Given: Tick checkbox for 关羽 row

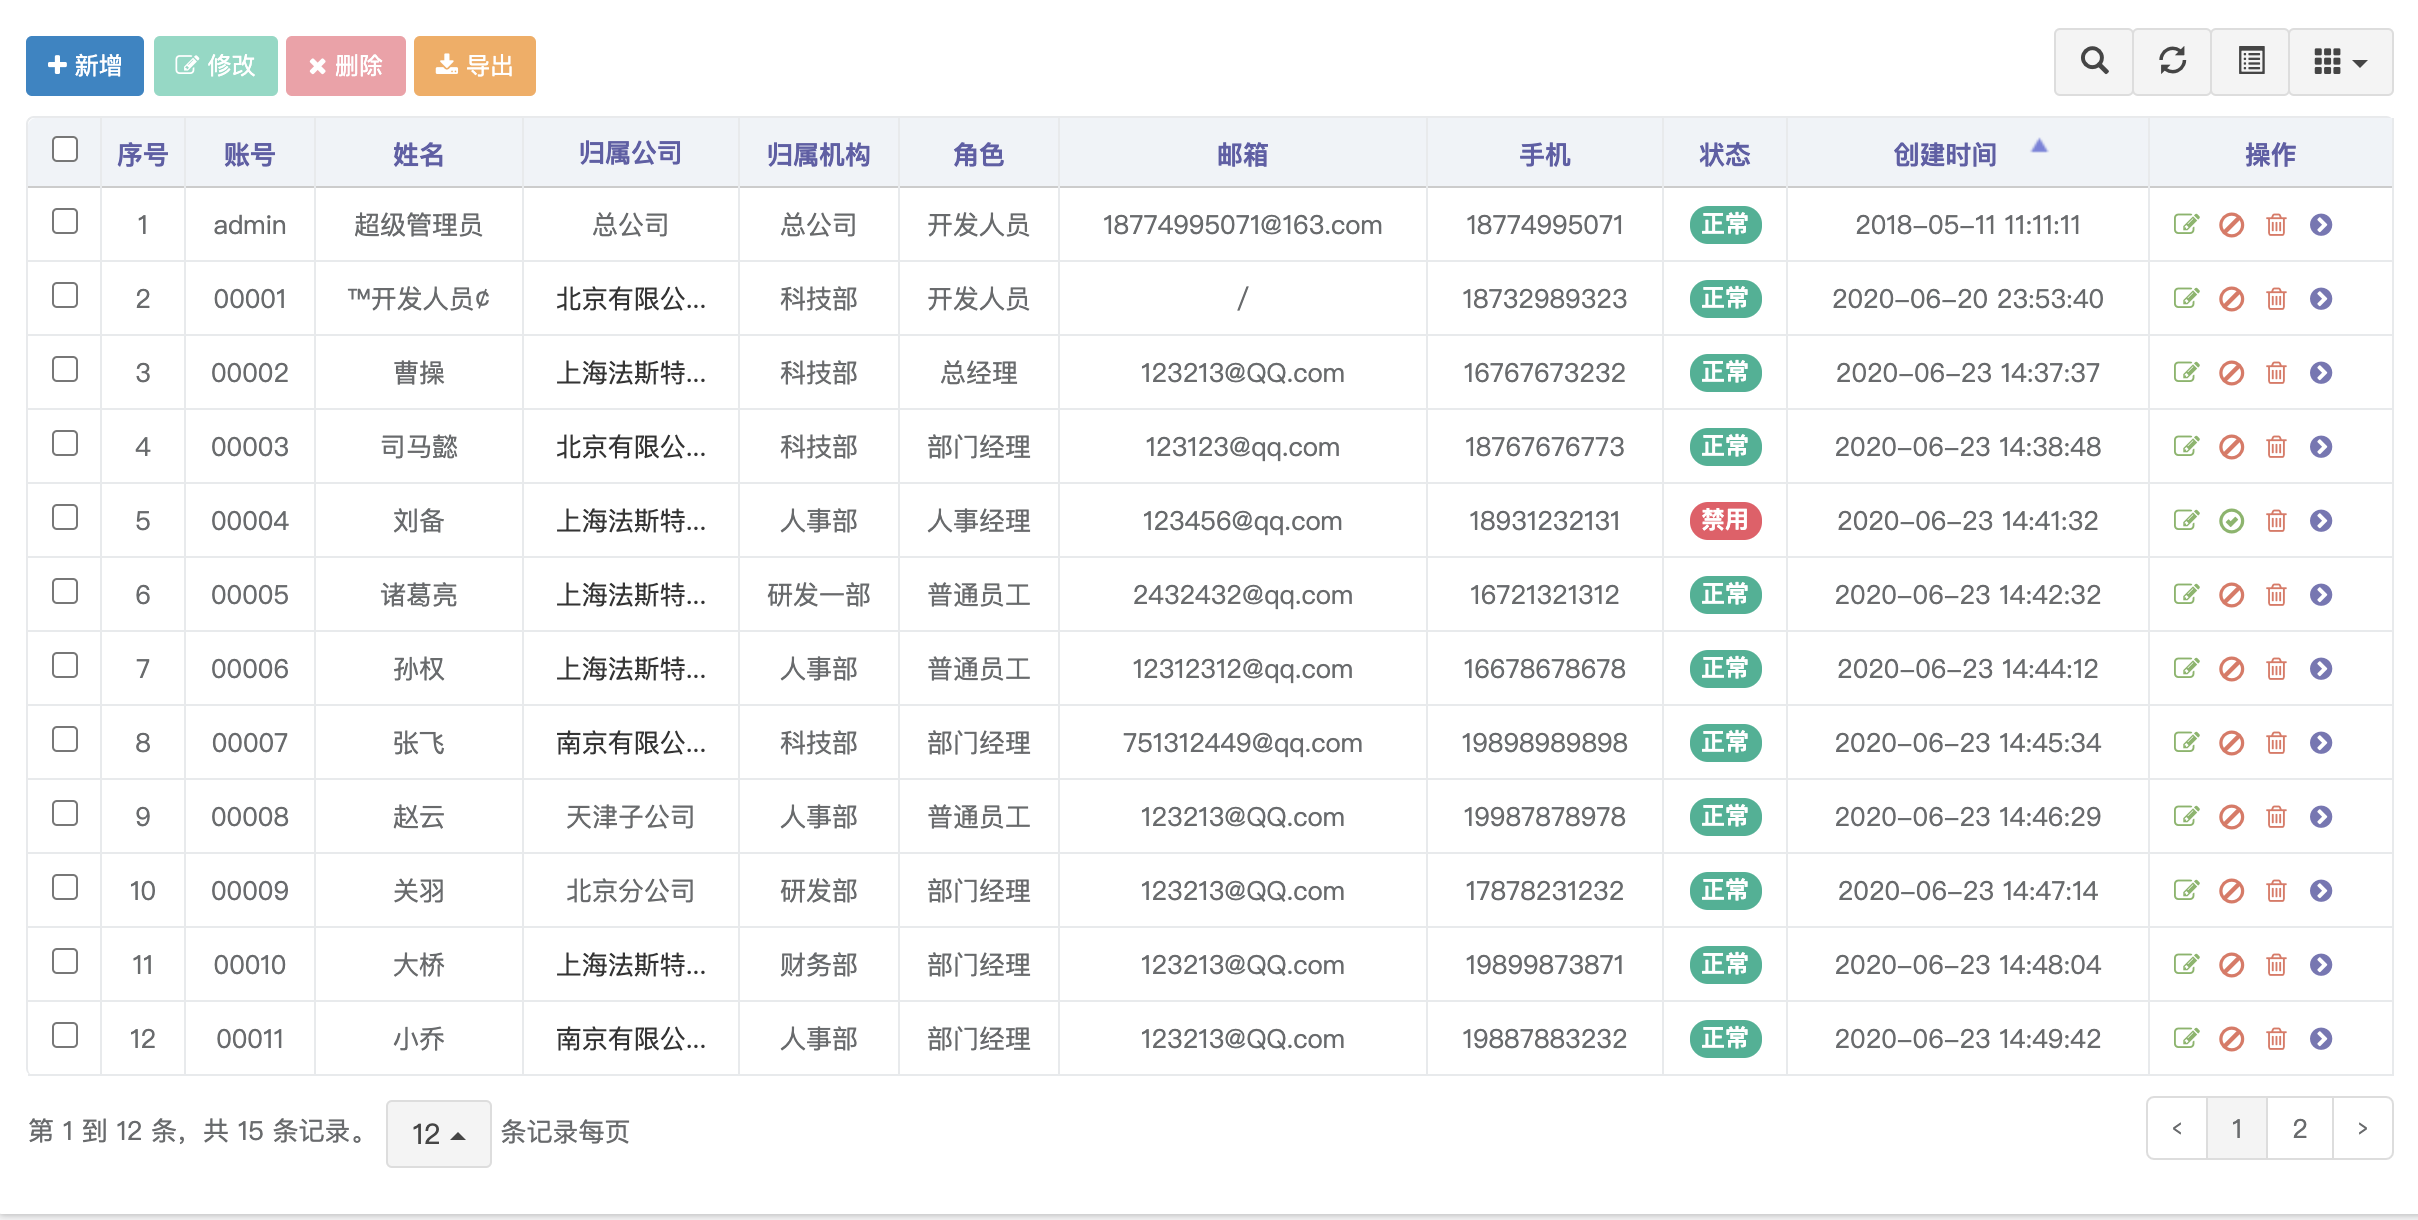Looking at the screenshot, I should click(x=65, y=887).
